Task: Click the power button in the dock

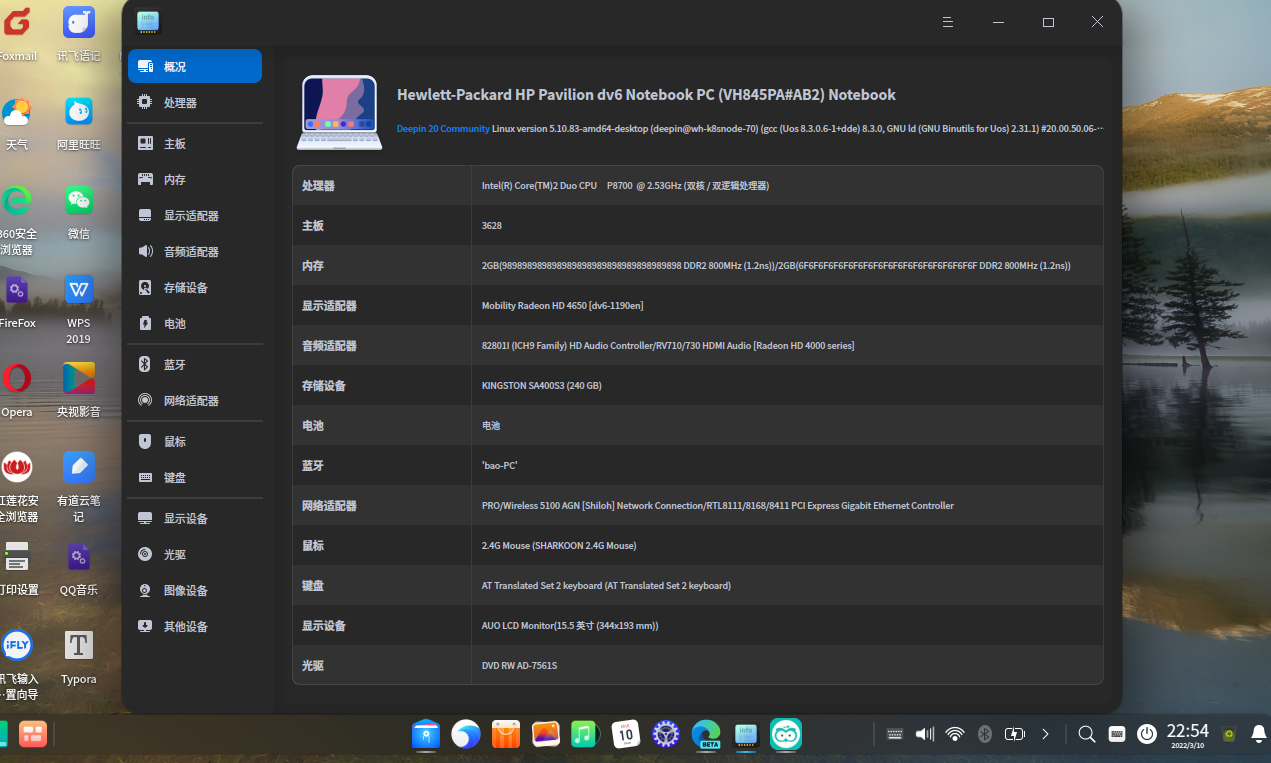Action: coord(1147,734)
